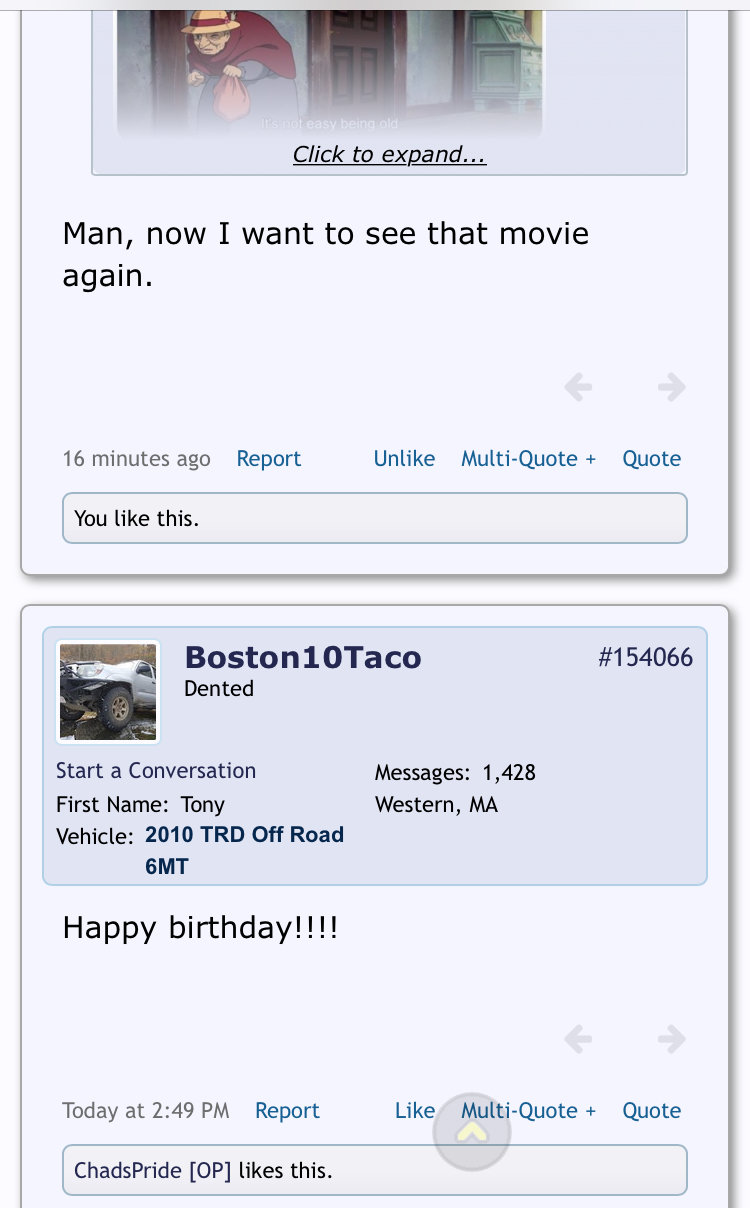Open Boston10Taco's profile via username
The height and width of the screenshot is (1208, 750).
click(x=303, y=657)
